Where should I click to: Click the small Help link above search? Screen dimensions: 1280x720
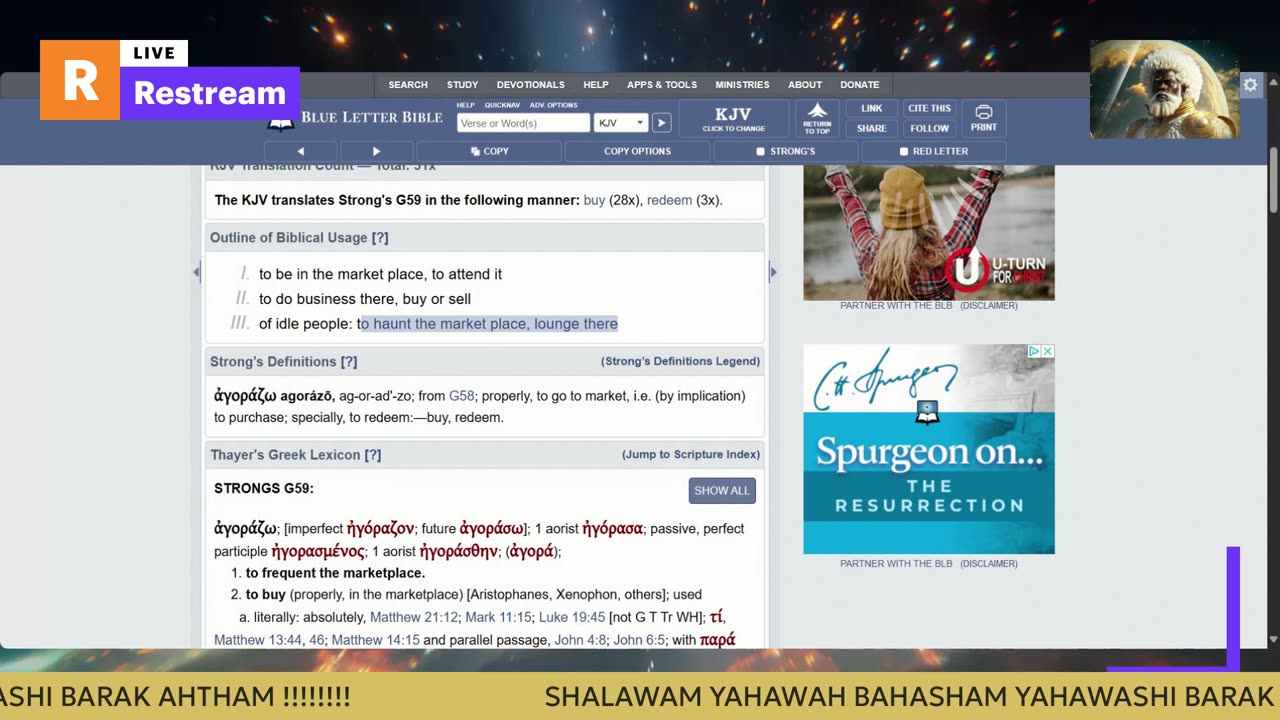coord(466,105)
